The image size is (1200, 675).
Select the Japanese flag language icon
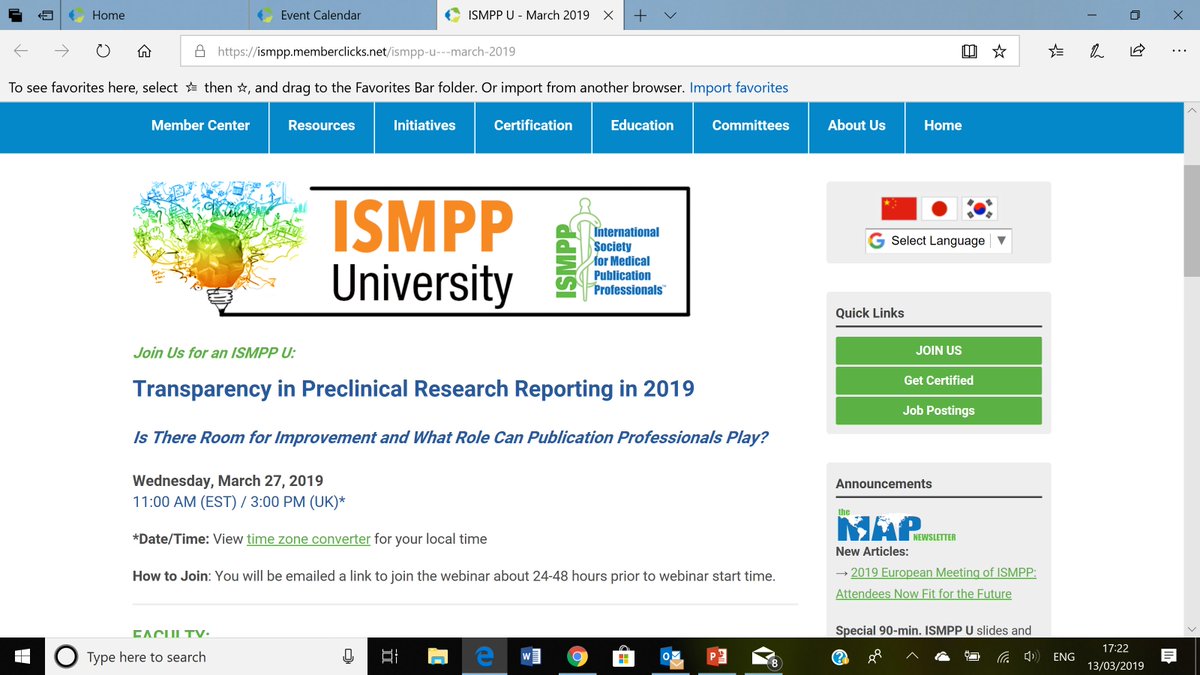939,208
